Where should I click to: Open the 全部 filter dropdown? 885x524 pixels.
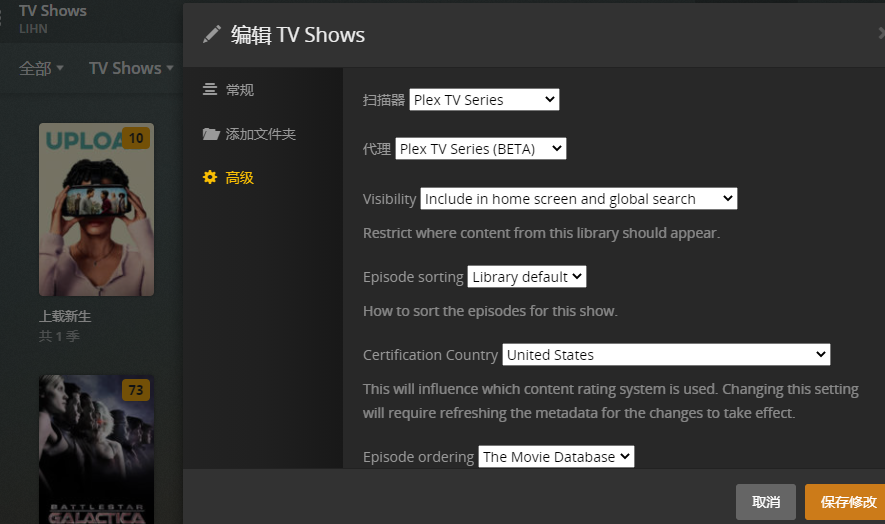coord(41,68)
